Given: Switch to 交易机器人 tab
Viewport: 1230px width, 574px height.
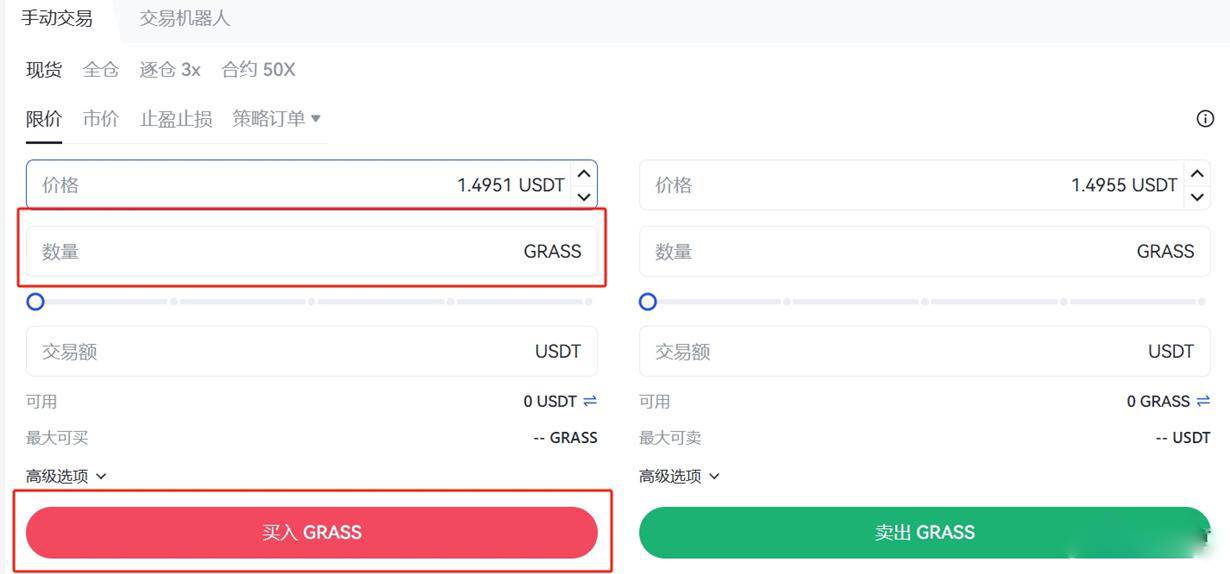Looking at the screenshot, I should (185, 19).
